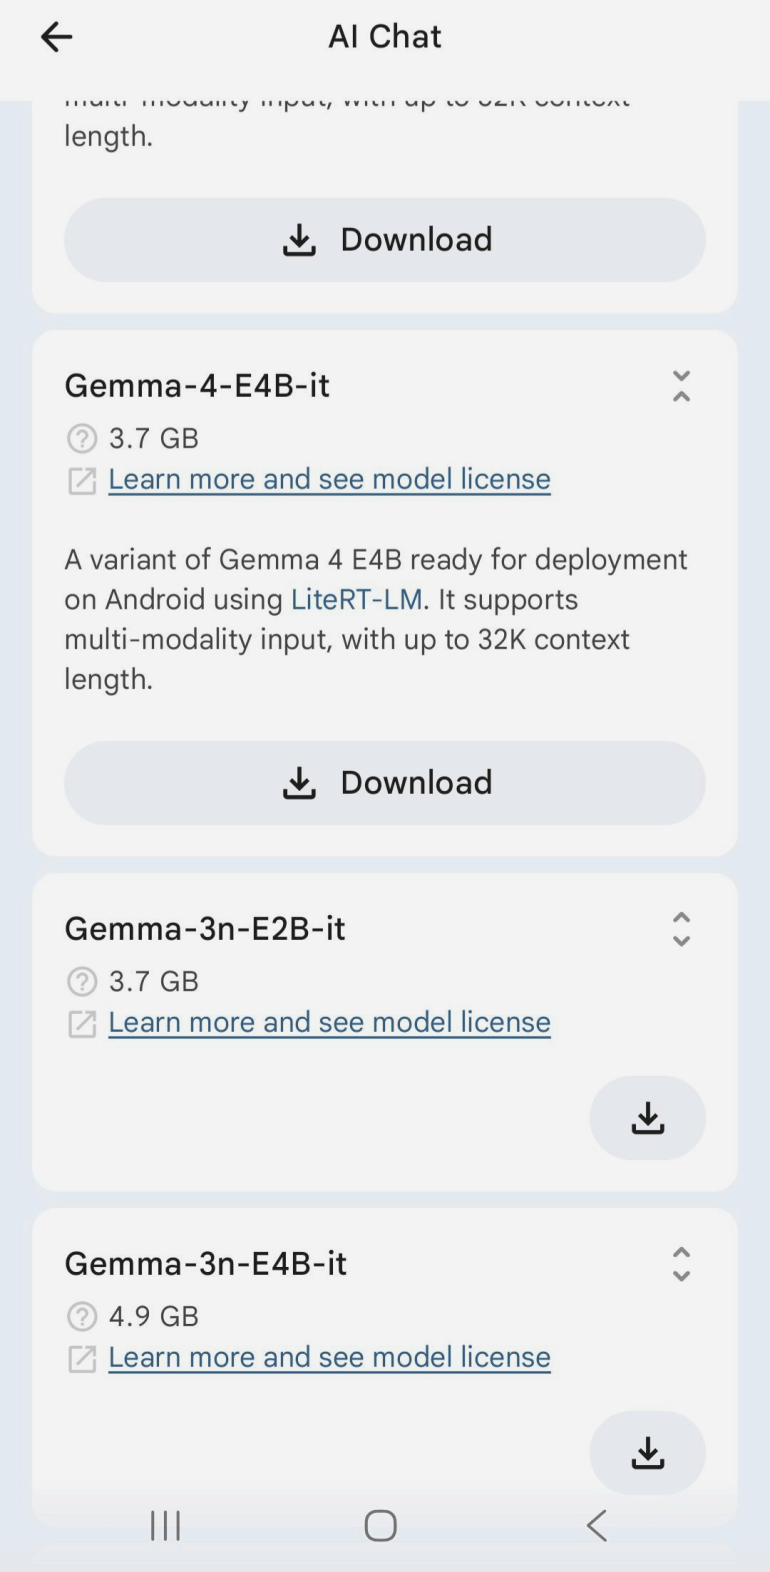Open license link for Gemma-3n-E4B-it
This screenshot has width=770, height=1572.
click(x=329, y=1357)
